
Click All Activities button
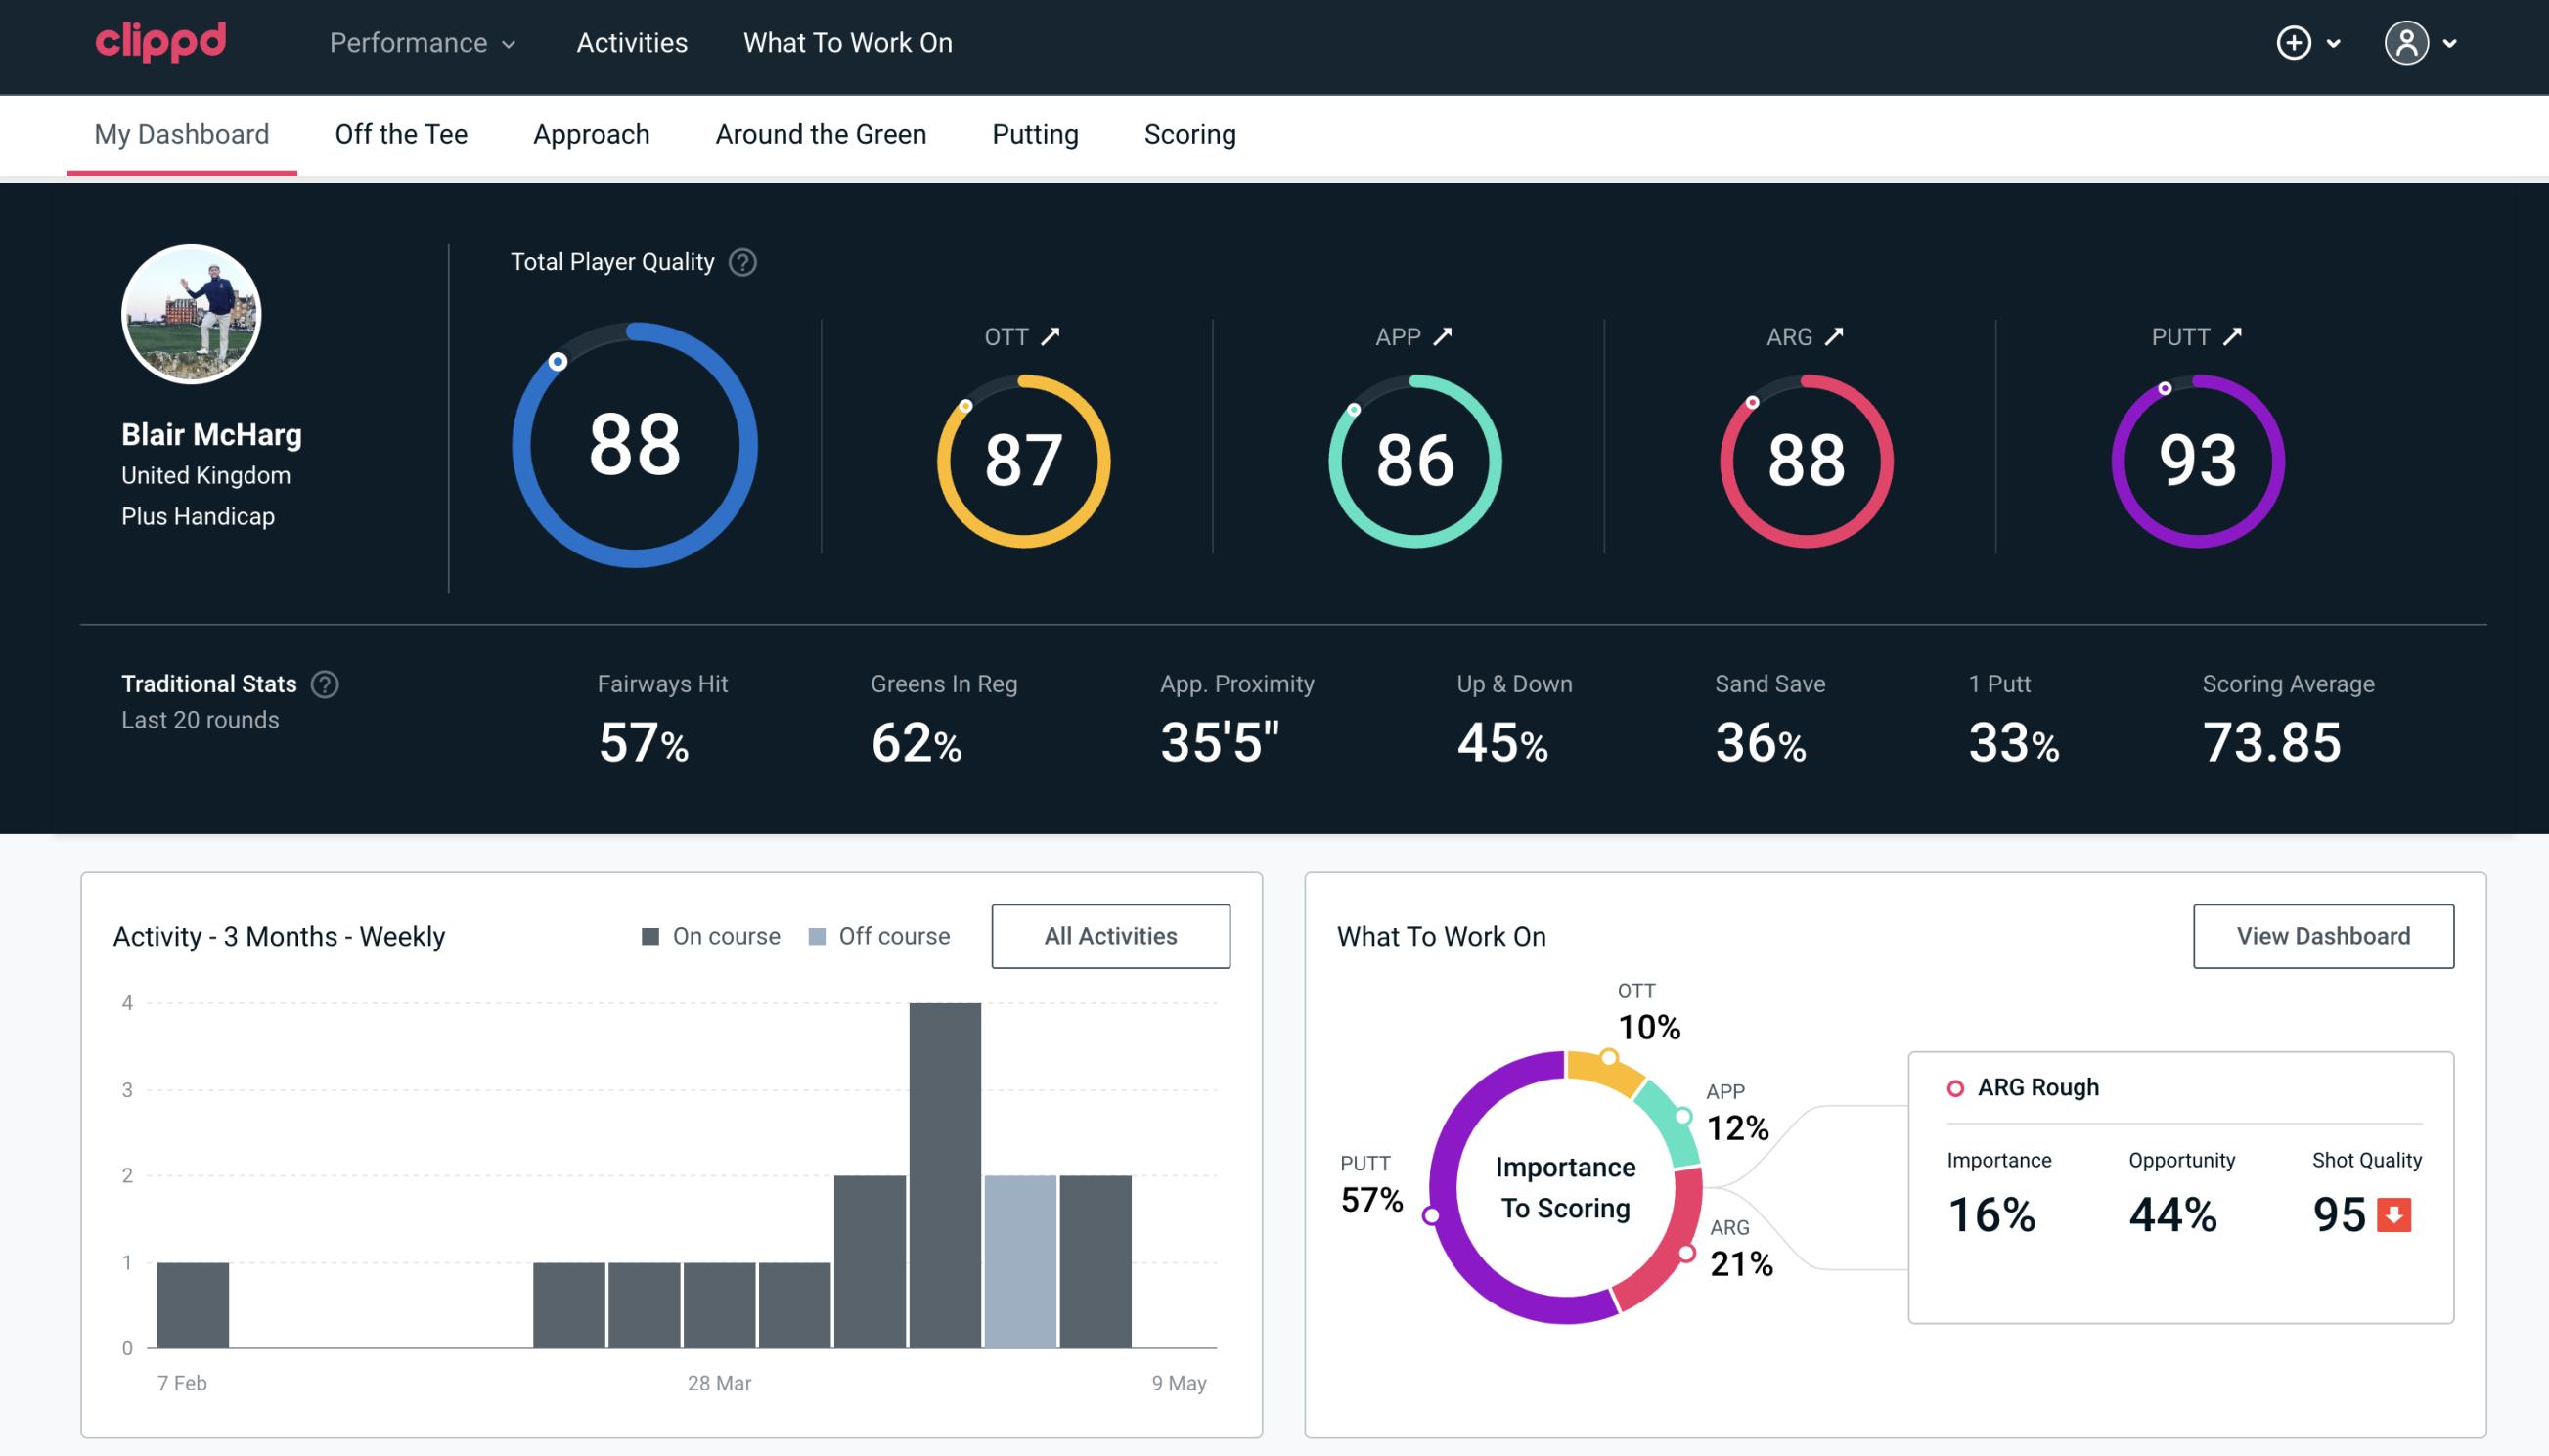point(1110,935)
